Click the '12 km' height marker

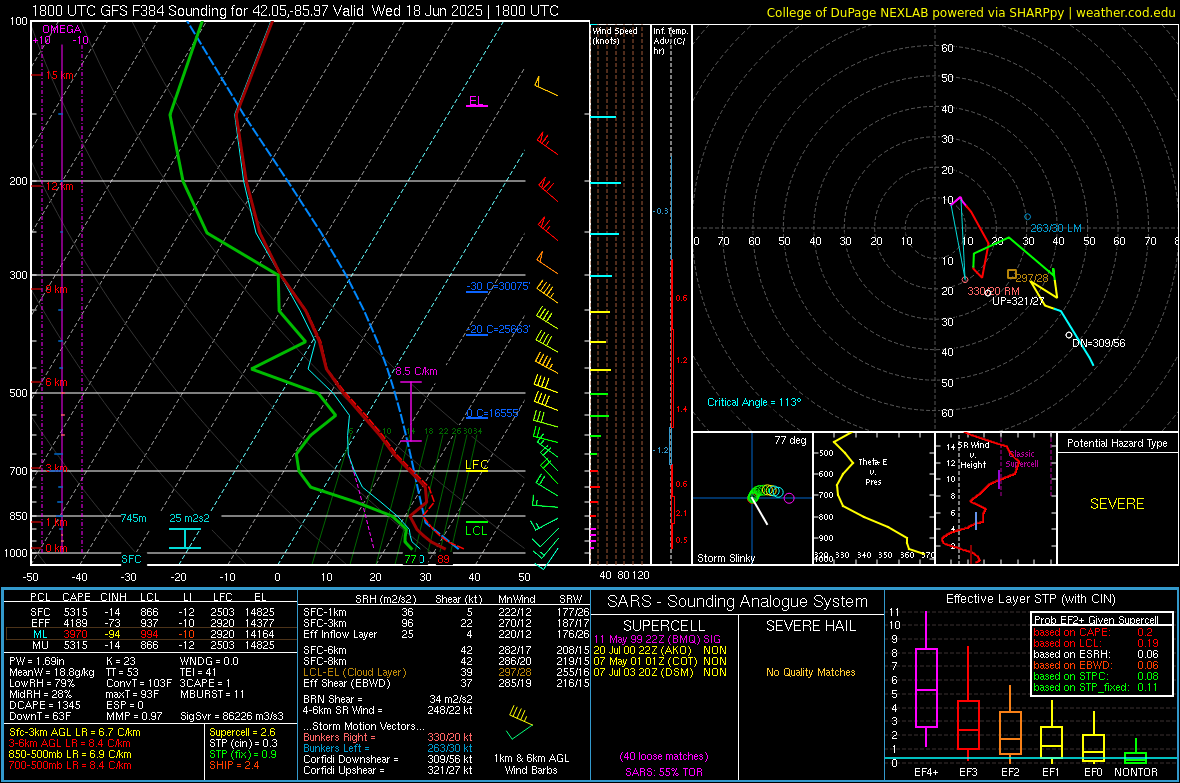click(x=60, y=186)
